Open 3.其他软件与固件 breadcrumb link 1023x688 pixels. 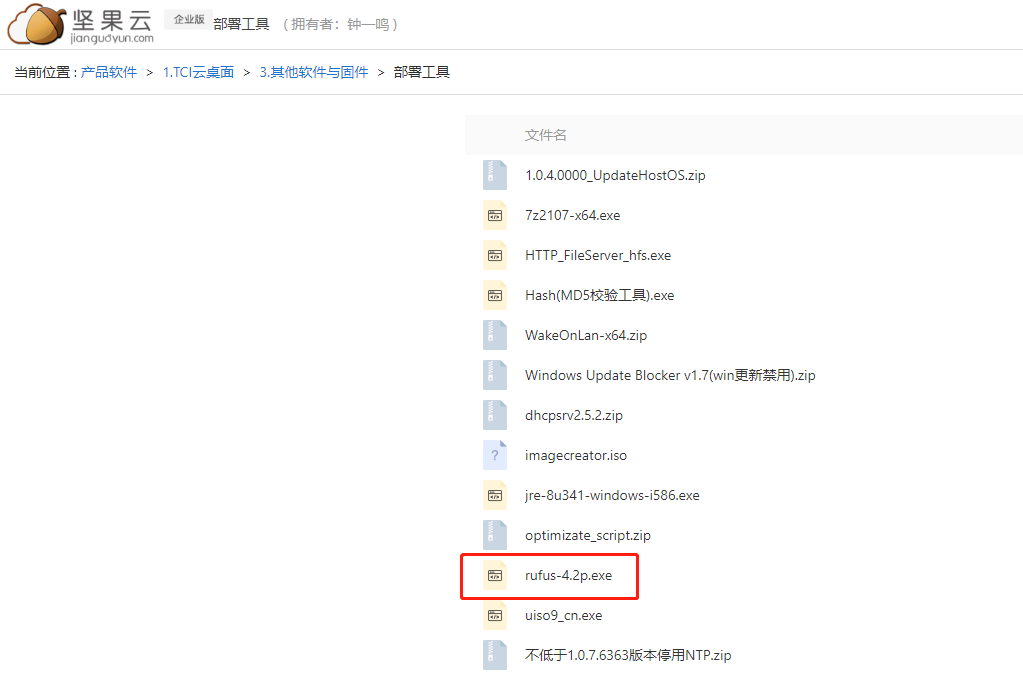(314, 72)
